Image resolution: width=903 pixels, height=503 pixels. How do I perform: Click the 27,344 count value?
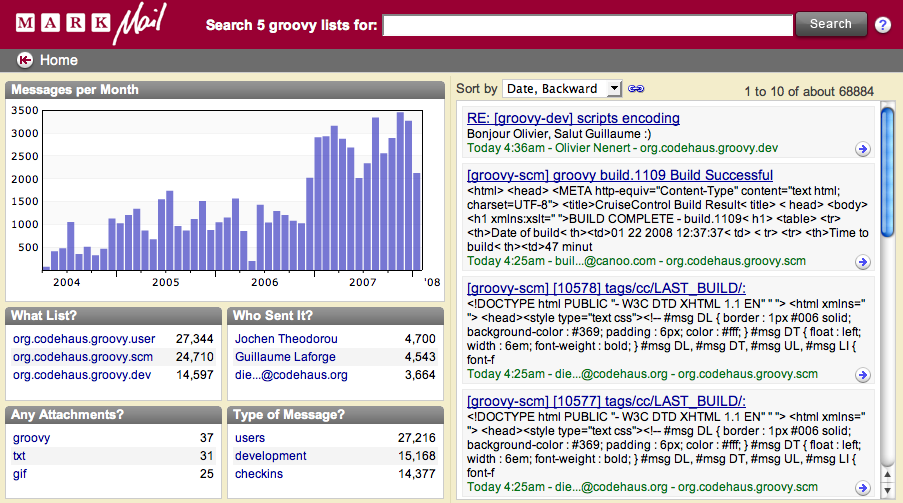click(195, 339)
